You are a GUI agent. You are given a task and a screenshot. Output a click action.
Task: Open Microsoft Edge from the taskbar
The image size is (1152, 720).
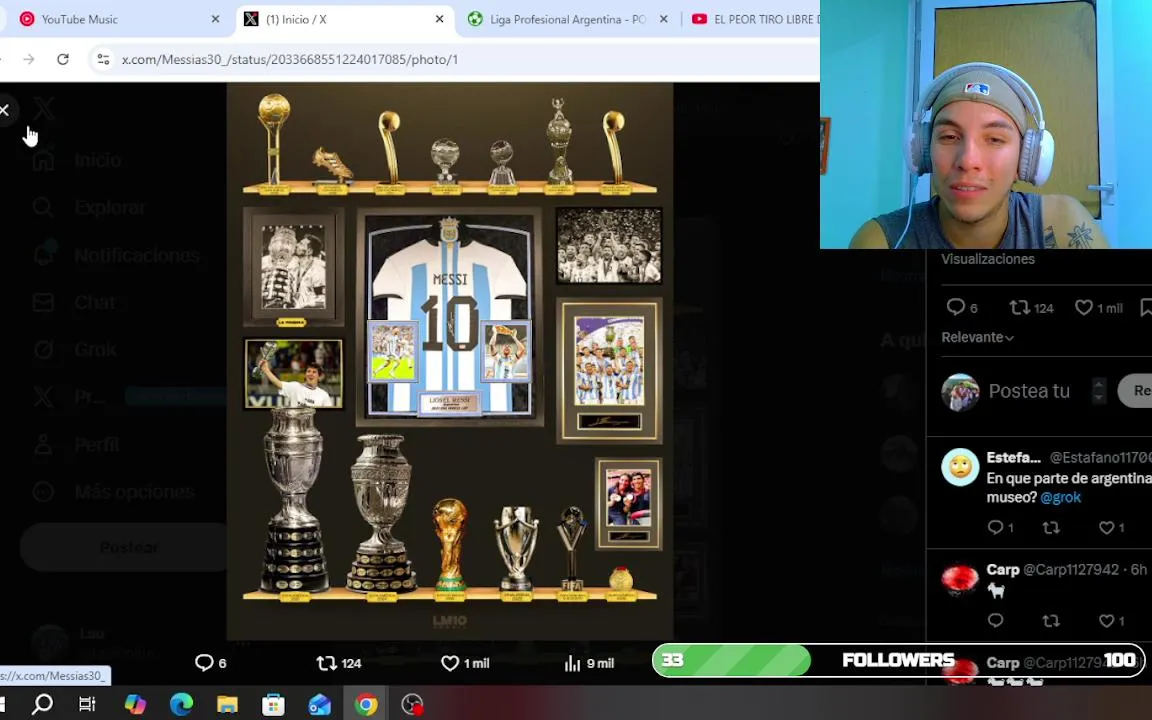181,705
